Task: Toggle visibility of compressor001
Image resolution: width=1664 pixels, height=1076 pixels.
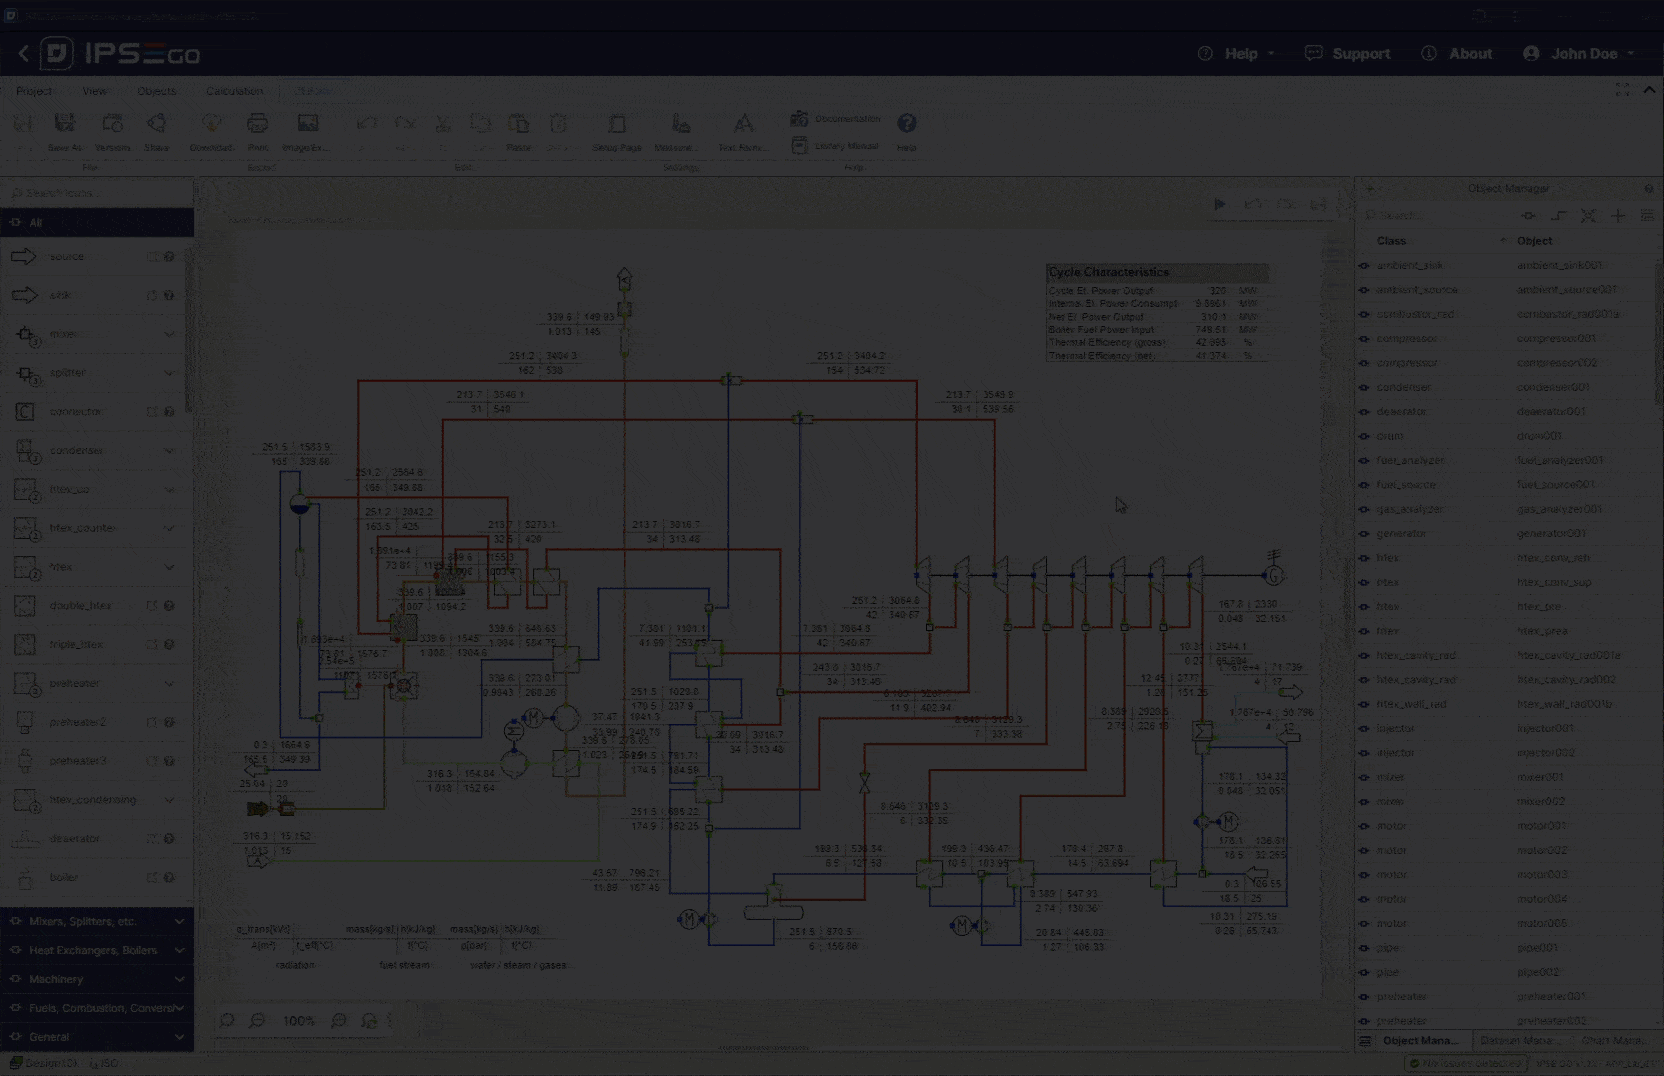Action: point(1364,338)
